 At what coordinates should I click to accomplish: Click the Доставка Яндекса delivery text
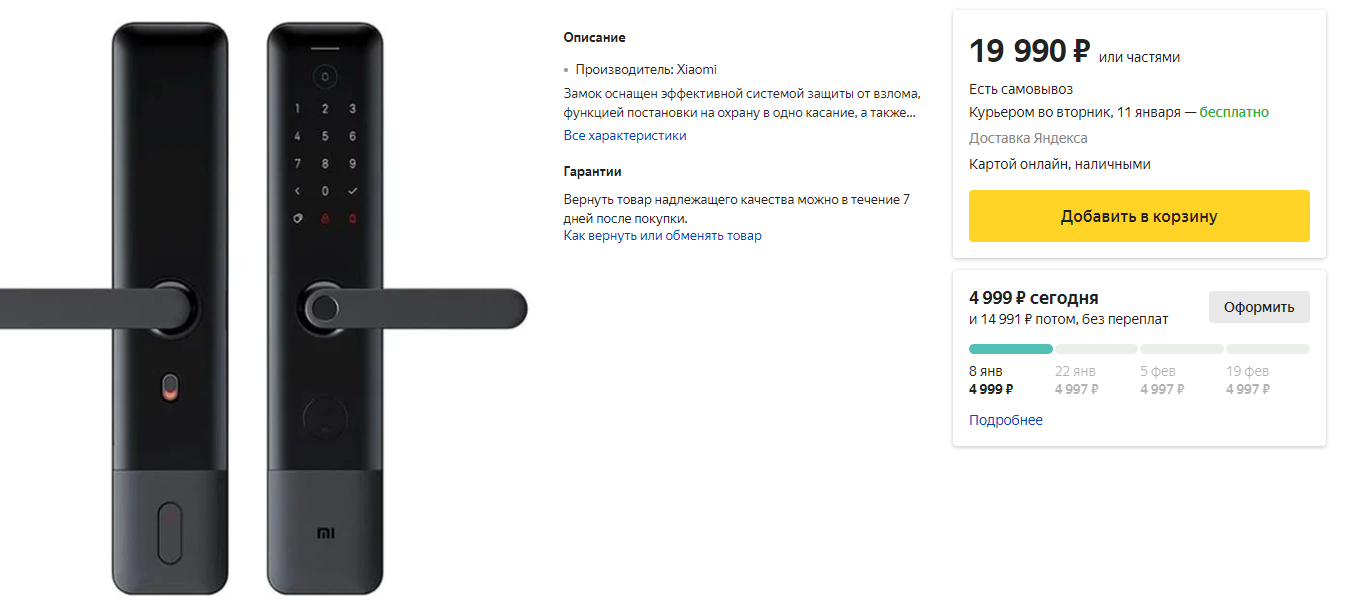(1028, 138)
